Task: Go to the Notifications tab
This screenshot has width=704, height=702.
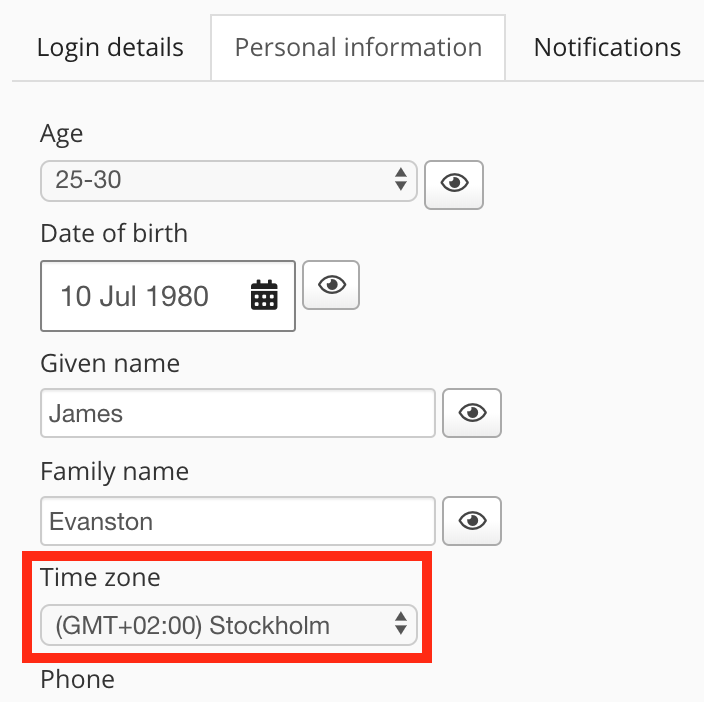Action: (x=607, y=47)
